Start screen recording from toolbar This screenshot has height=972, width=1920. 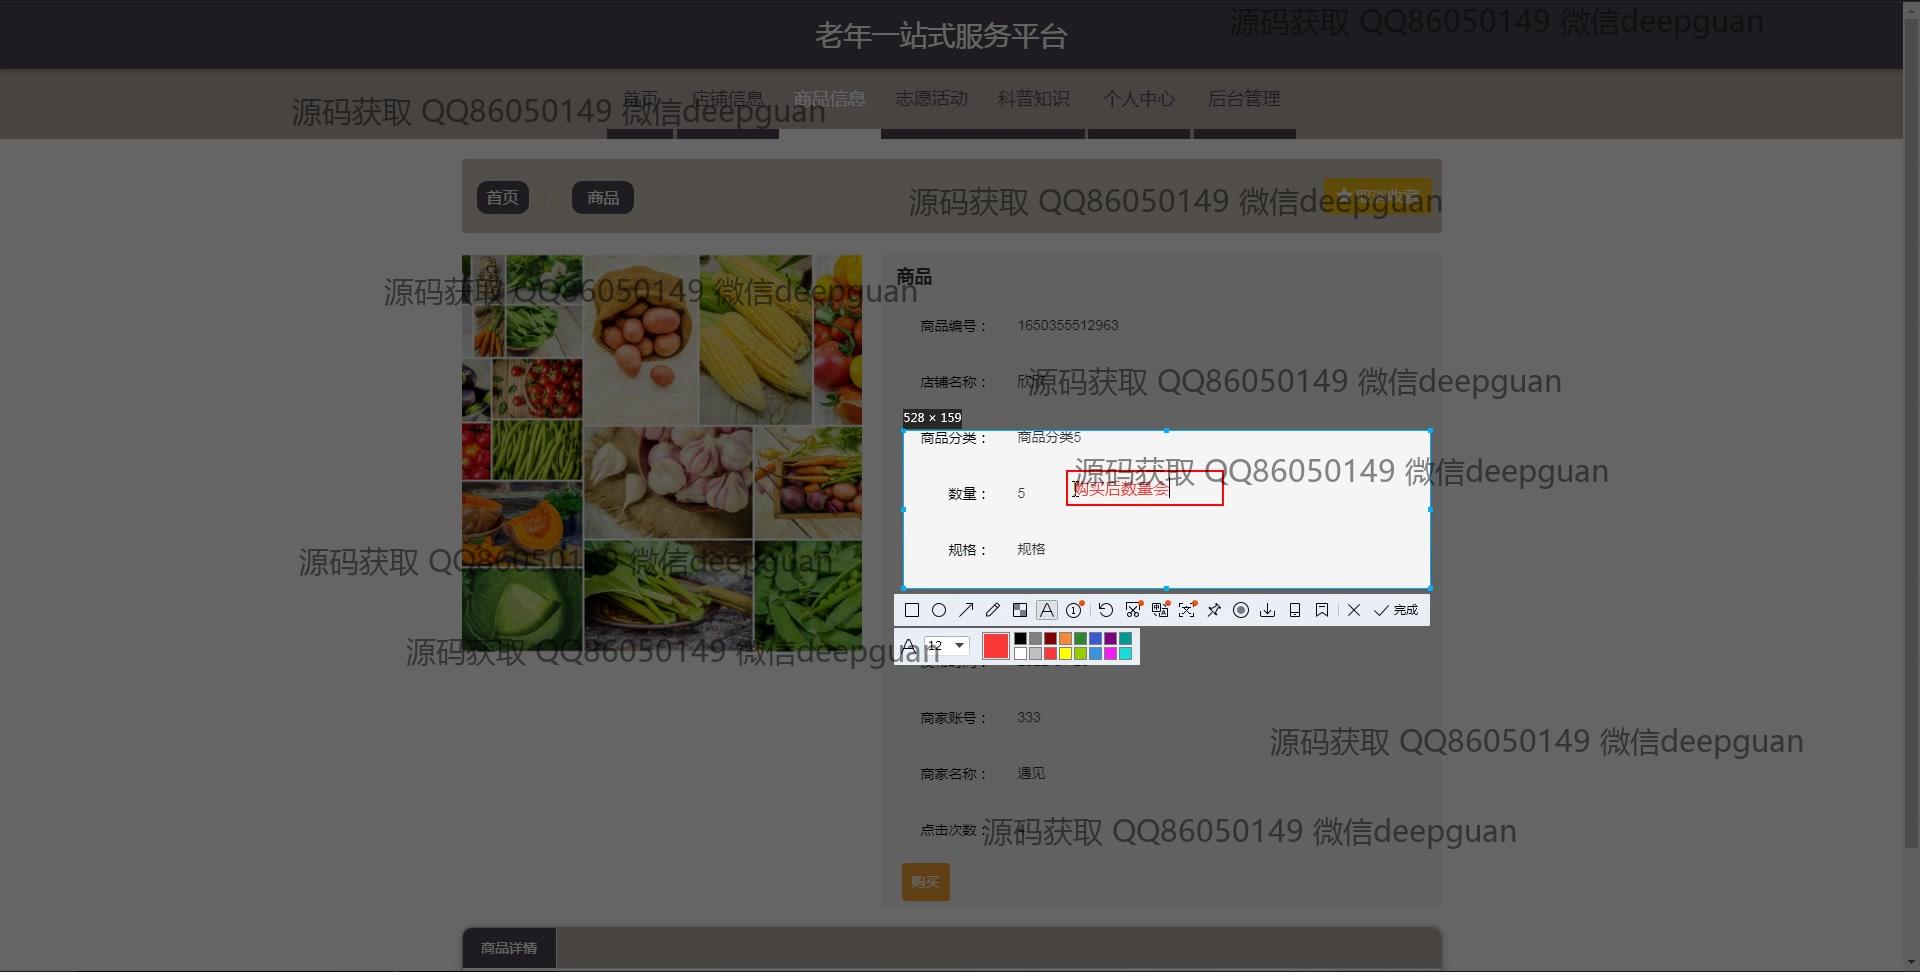(x=1241, y=610)
